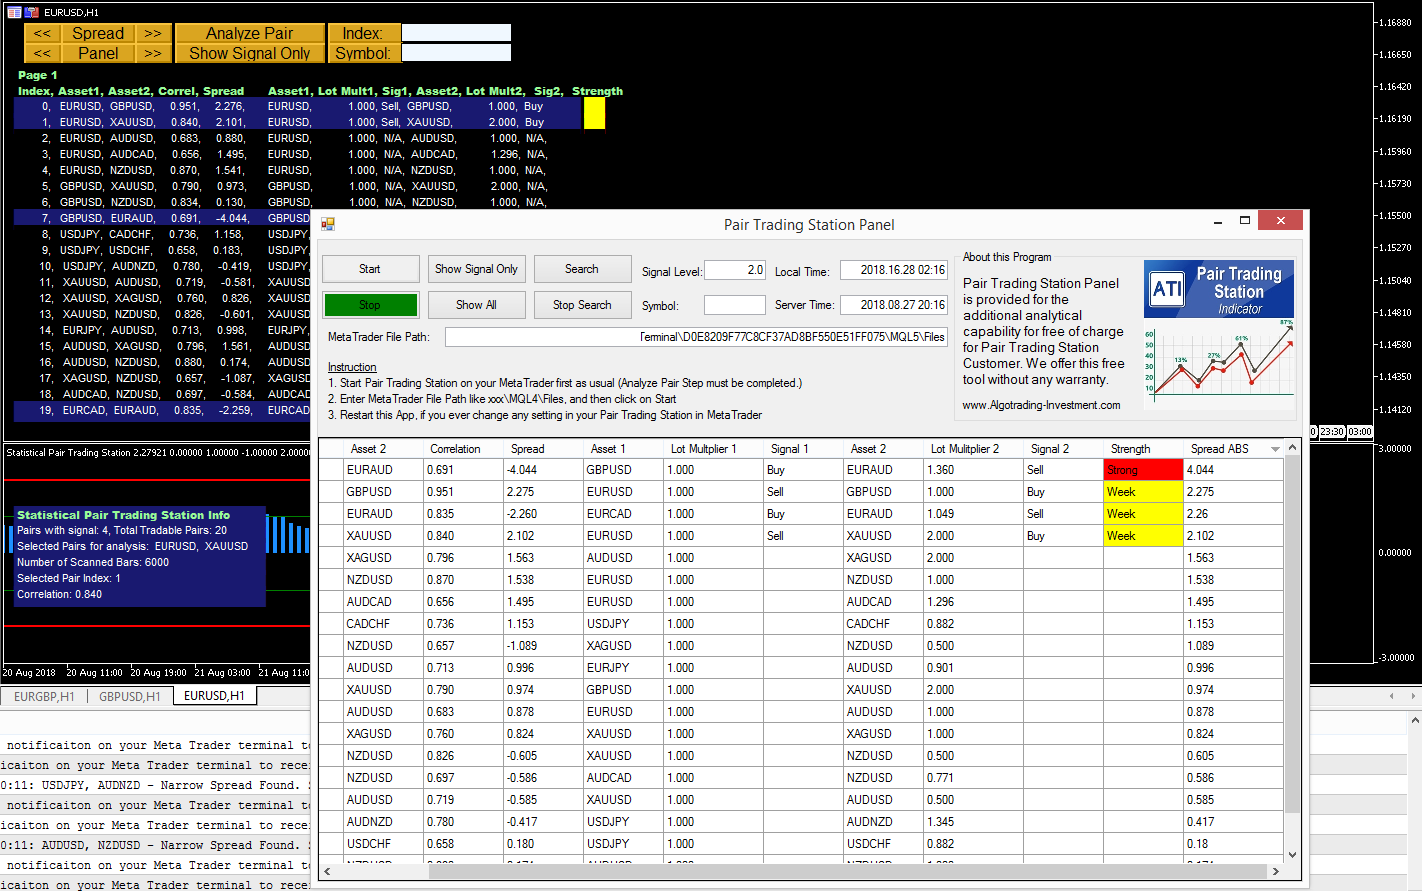Click chart row 7 GBPUSD, EURAUD

(x=162, y=218)
